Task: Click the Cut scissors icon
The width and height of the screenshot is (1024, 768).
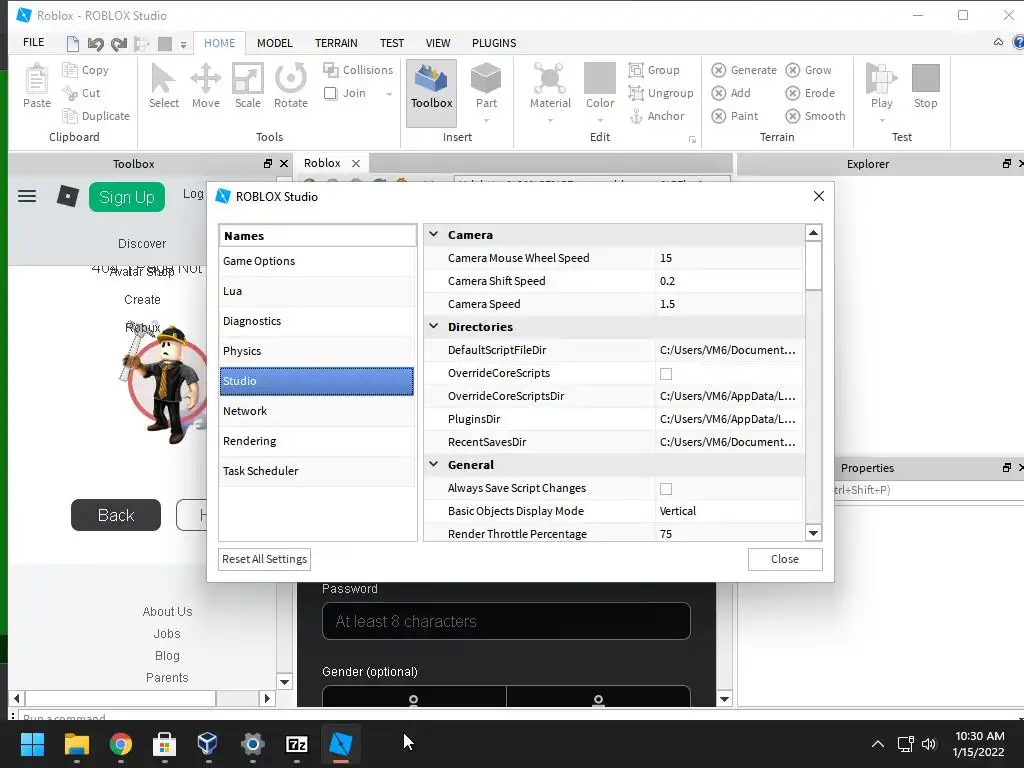Action: coord(70,93)
